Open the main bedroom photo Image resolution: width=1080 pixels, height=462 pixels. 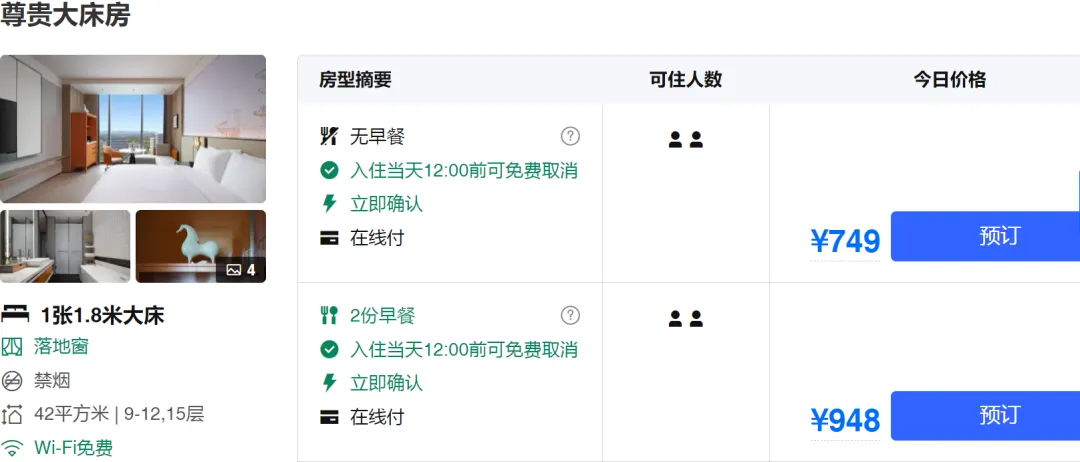133,129
